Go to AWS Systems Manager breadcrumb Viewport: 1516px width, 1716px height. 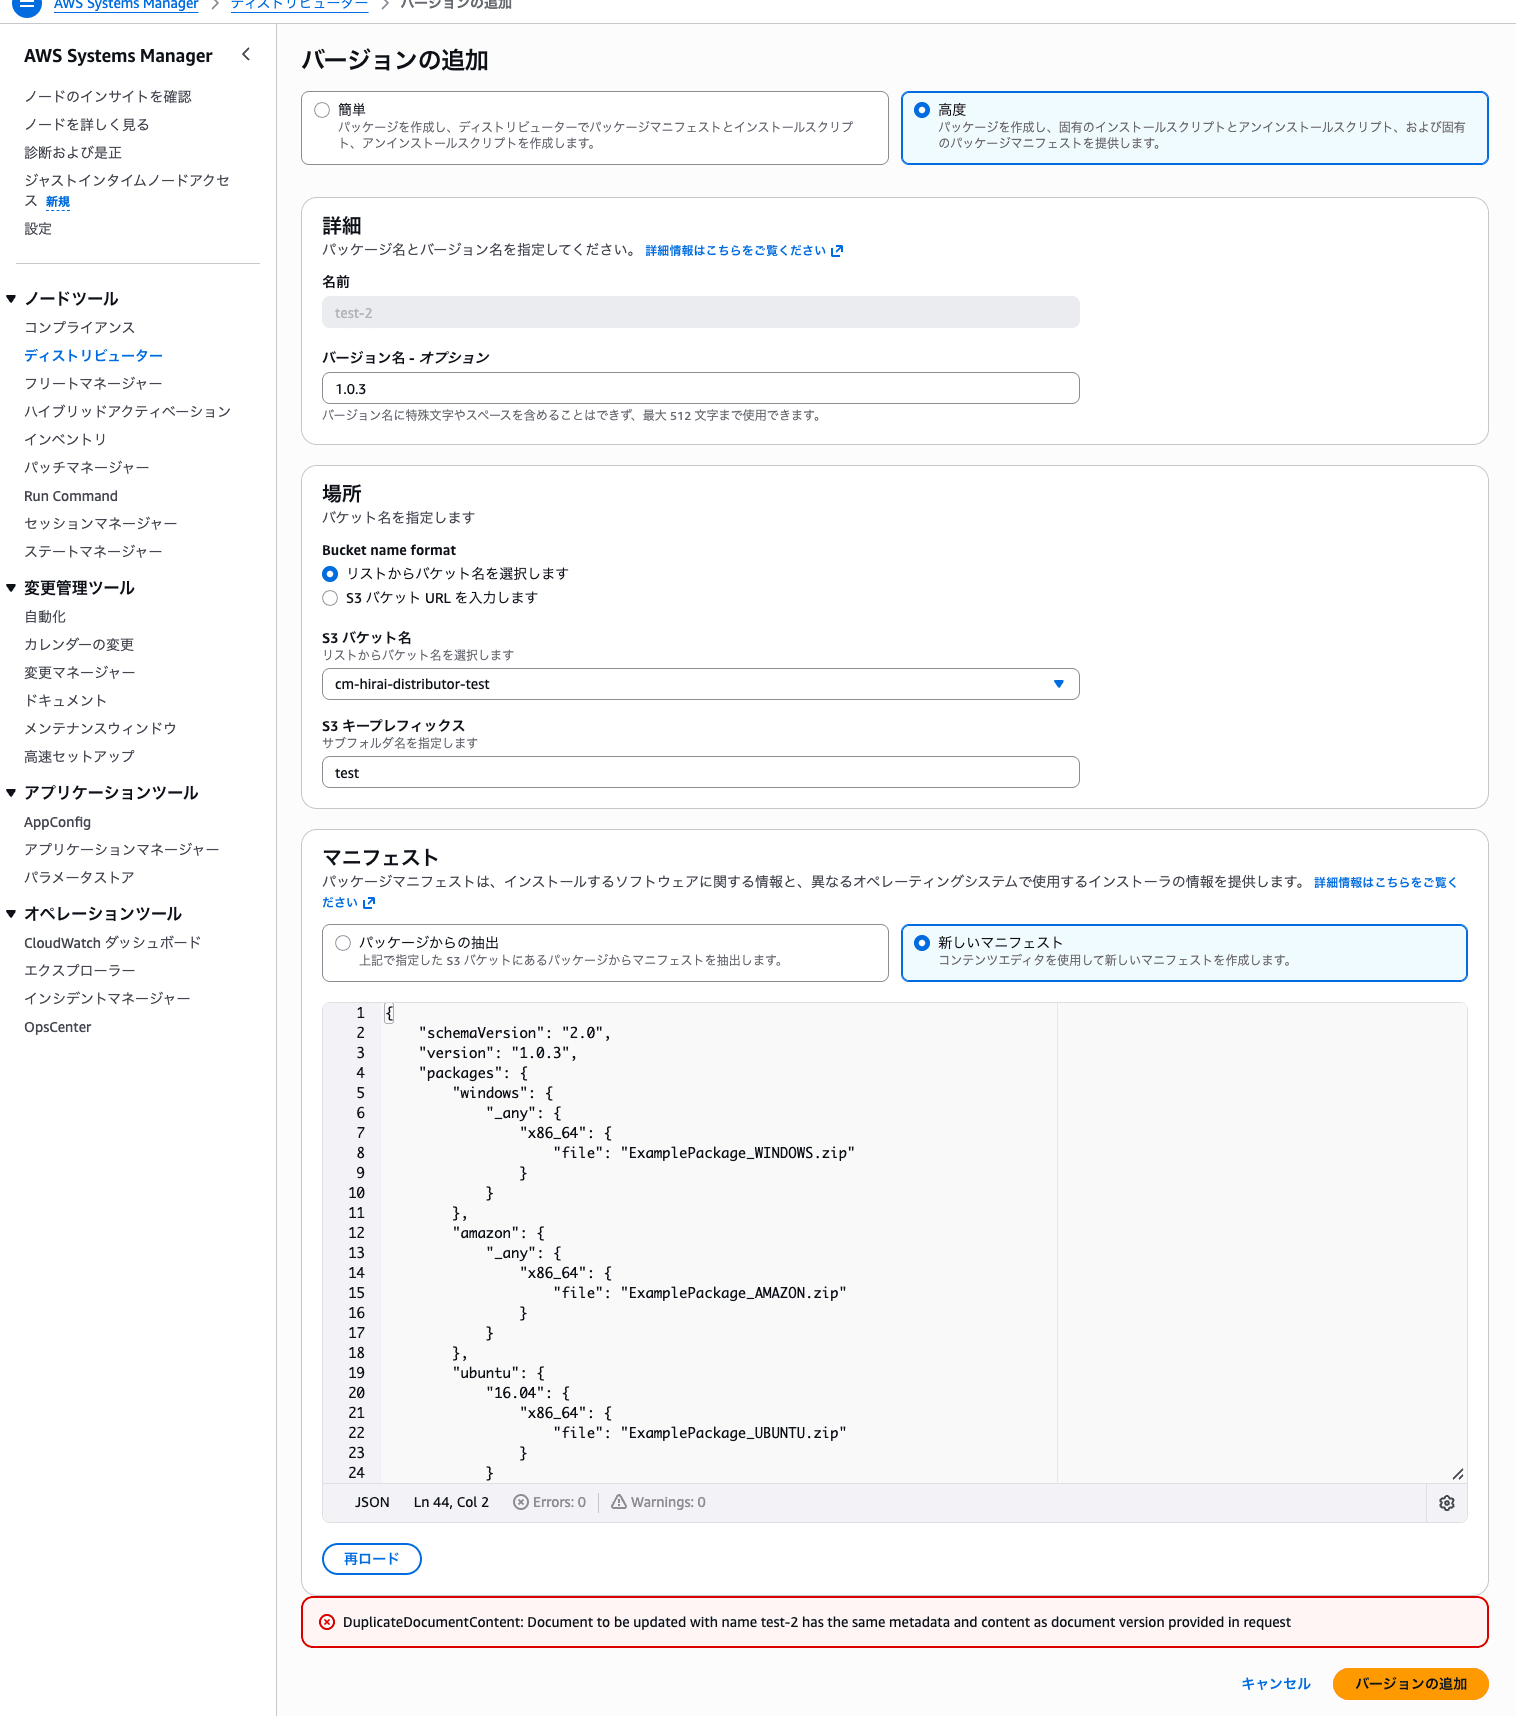(126, 5)
